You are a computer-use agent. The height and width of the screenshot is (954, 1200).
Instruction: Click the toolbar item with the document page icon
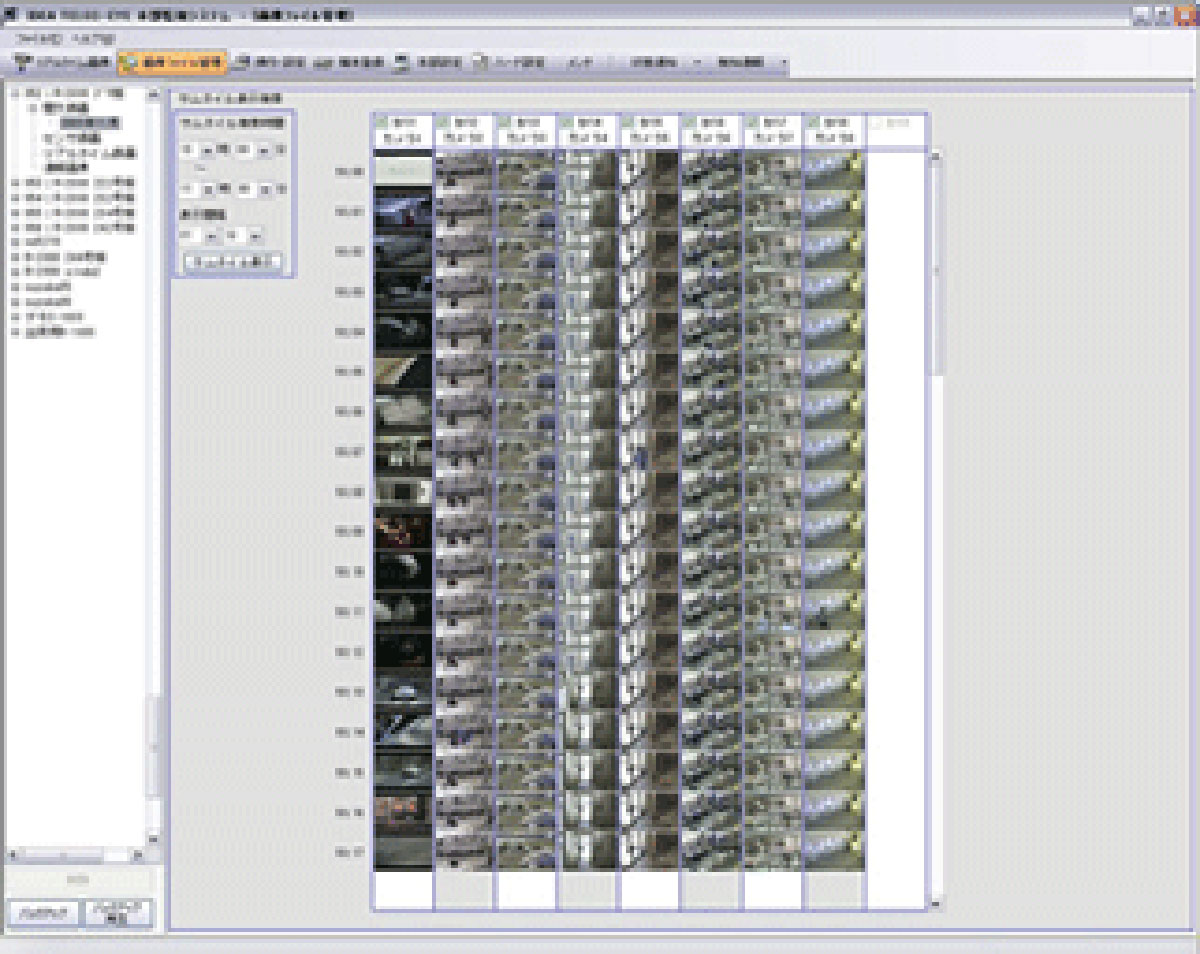[509, 62]
